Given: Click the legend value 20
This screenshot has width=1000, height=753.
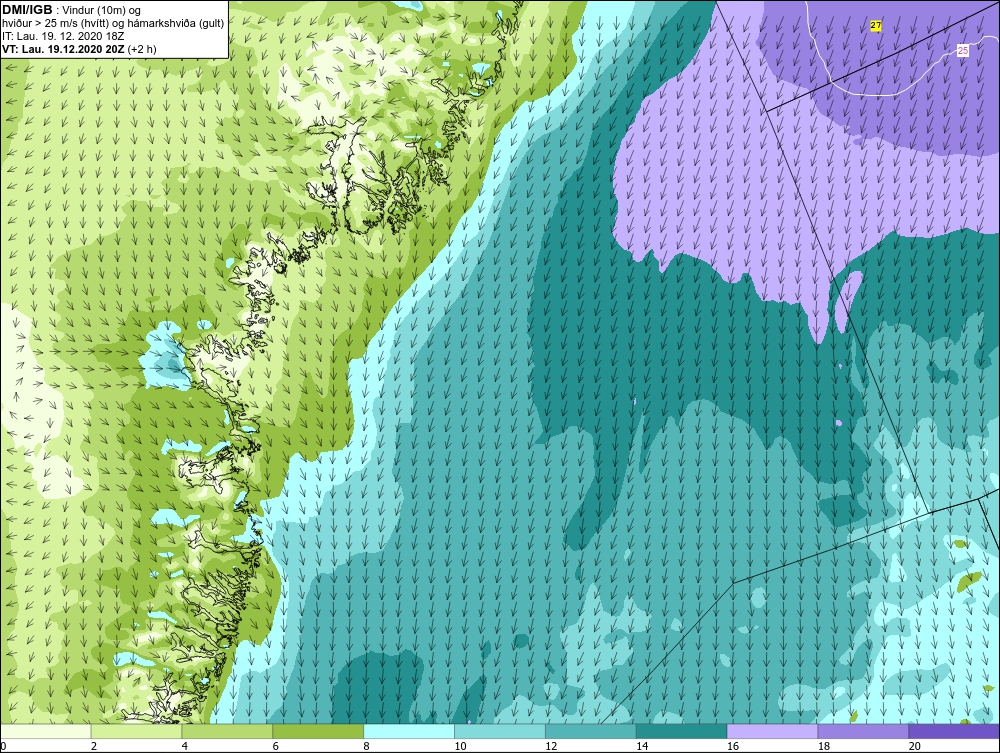Looking at the screenshot, I should pos(915,746).
